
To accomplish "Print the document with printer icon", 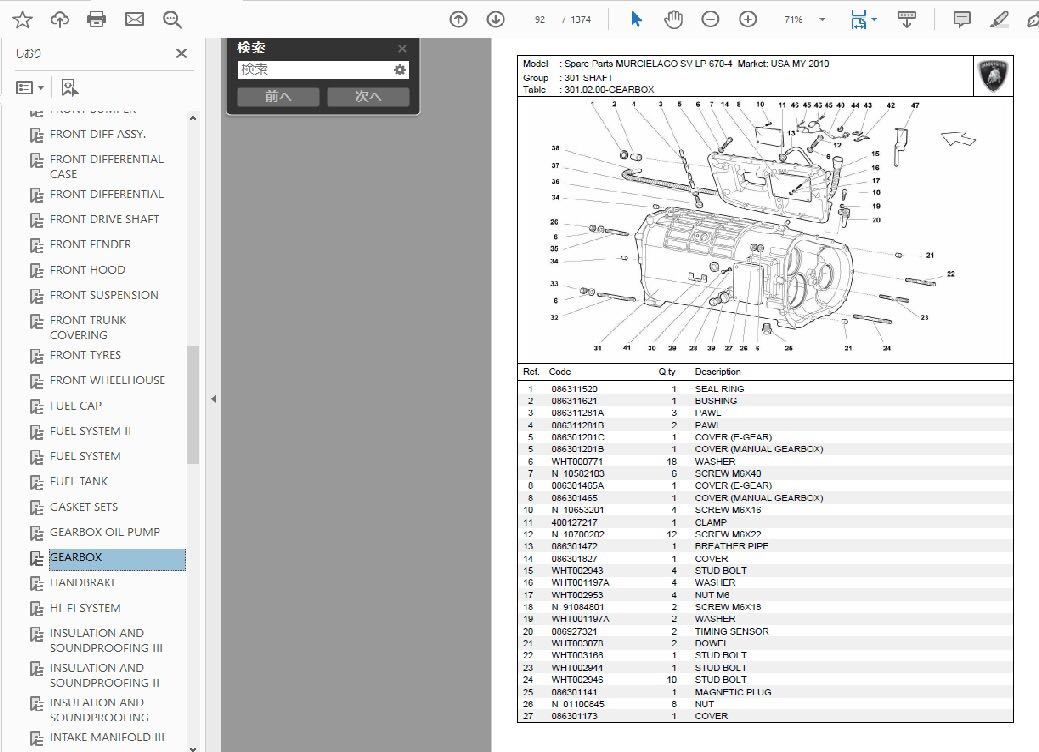I will click(97, 20).
